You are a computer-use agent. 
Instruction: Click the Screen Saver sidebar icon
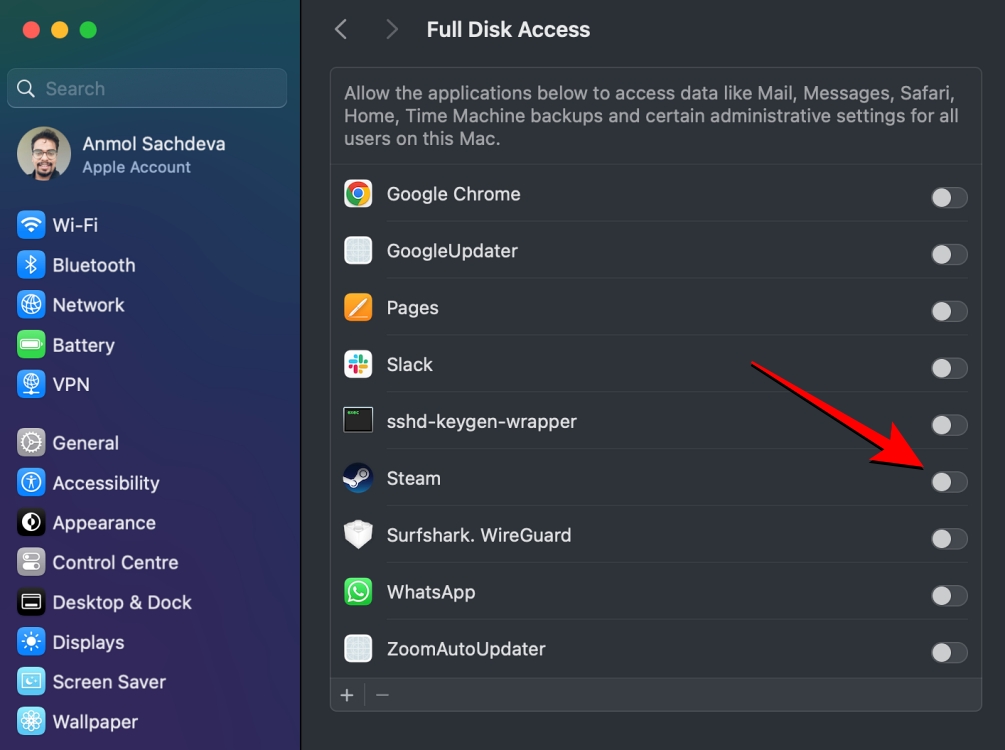pos(31,682)
